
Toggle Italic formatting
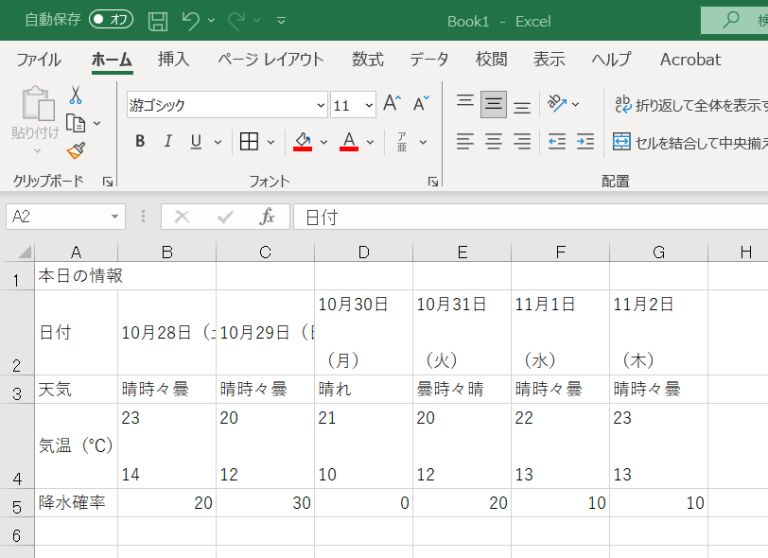[168, 141]
